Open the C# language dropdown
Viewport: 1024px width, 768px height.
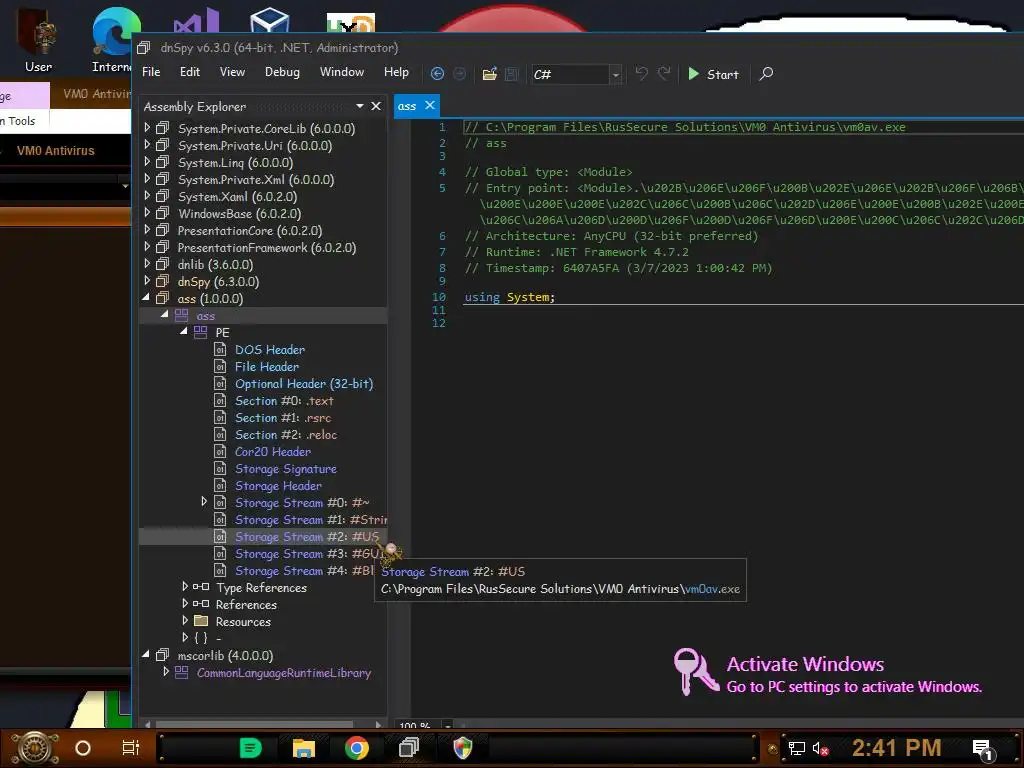[x=615, y=75]
